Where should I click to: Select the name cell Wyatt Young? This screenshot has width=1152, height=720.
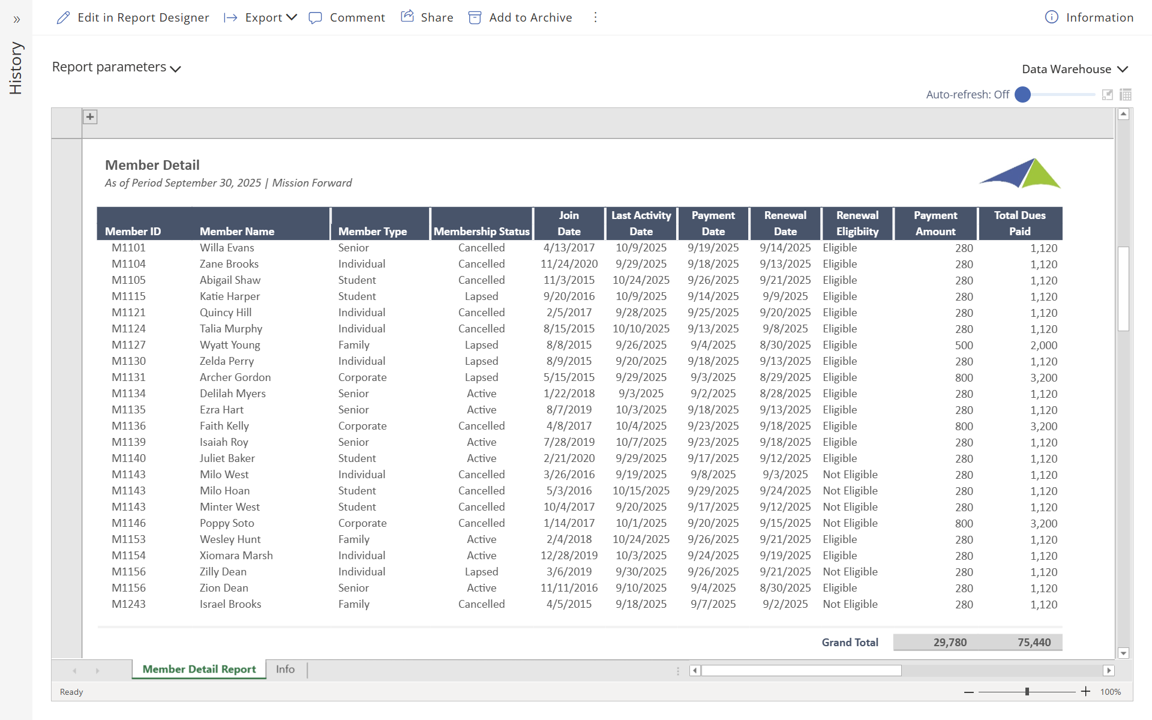230,345
